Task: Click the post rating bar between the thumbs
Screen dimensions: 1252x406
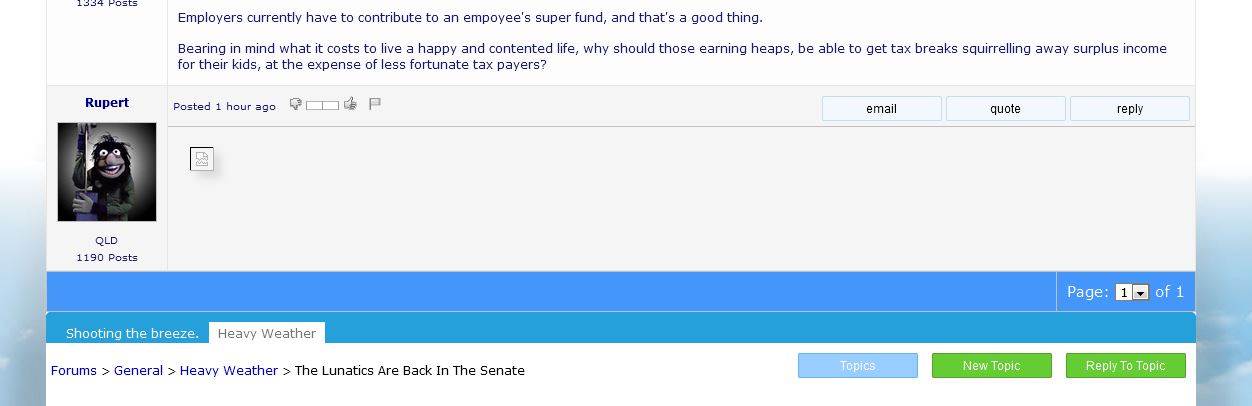Action: tap(323, 105)
